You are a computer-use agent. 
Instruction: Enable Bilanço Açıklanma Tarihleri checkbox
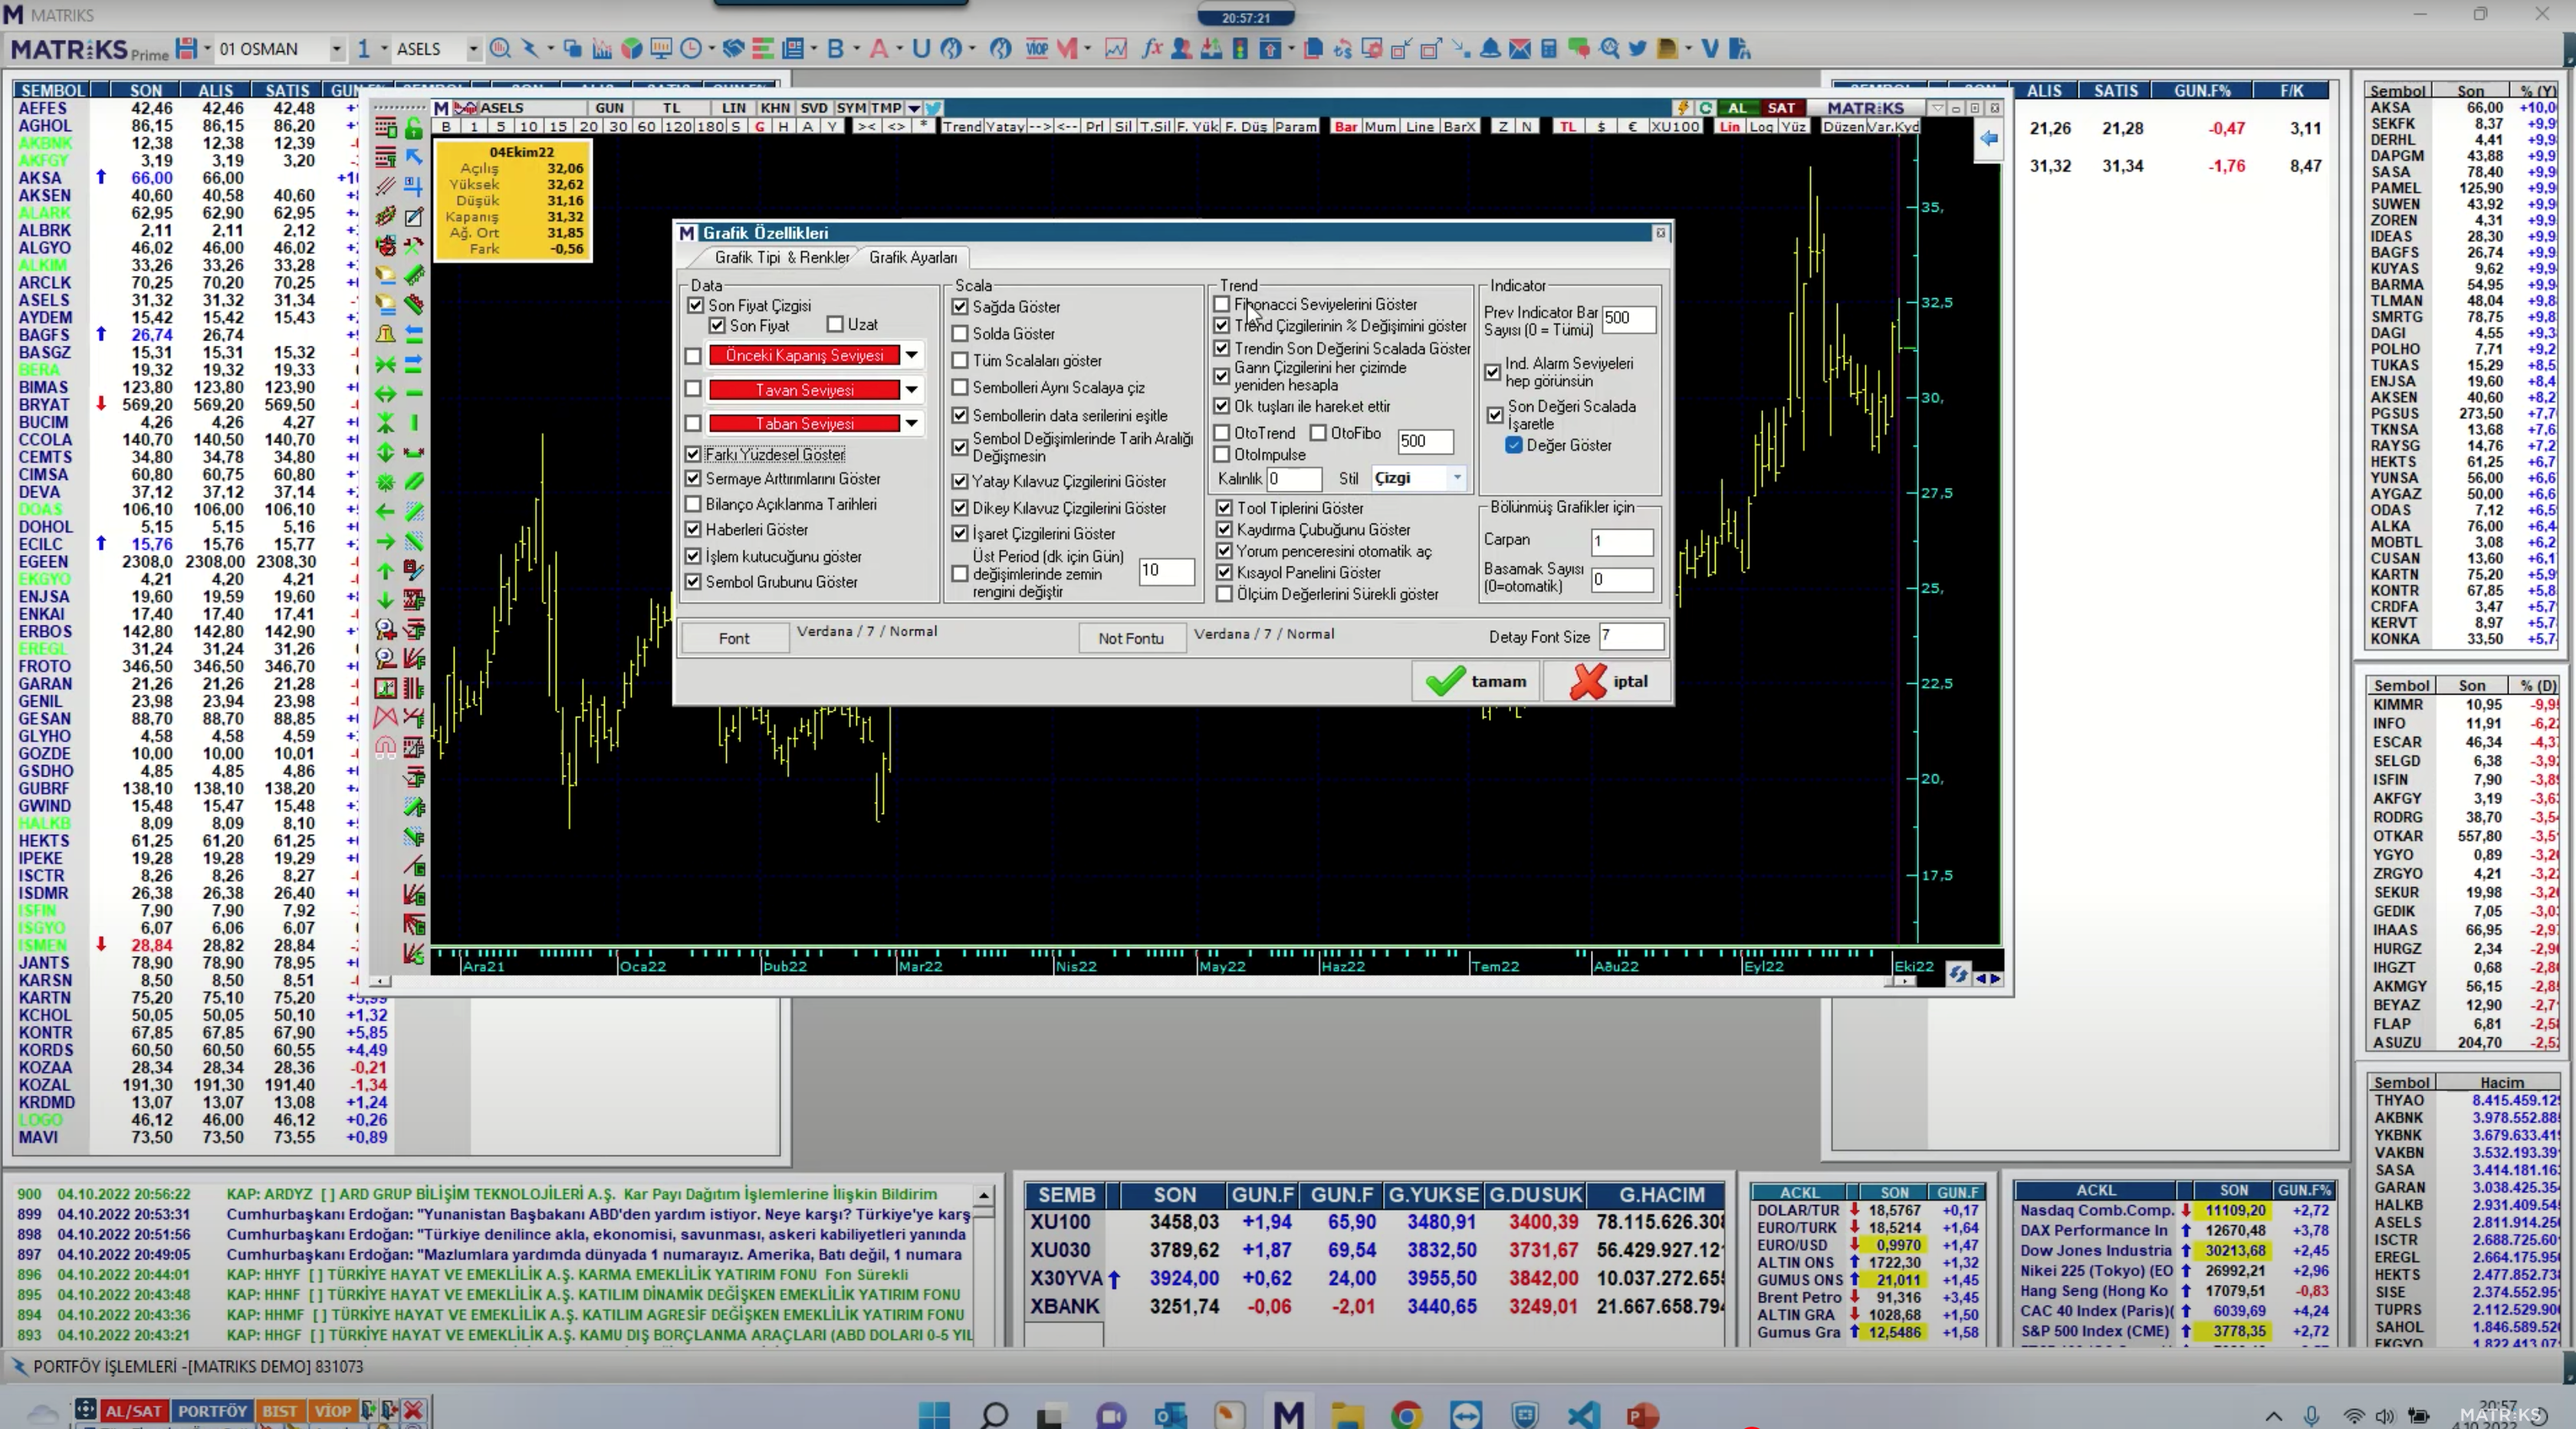tap(693, 504)
